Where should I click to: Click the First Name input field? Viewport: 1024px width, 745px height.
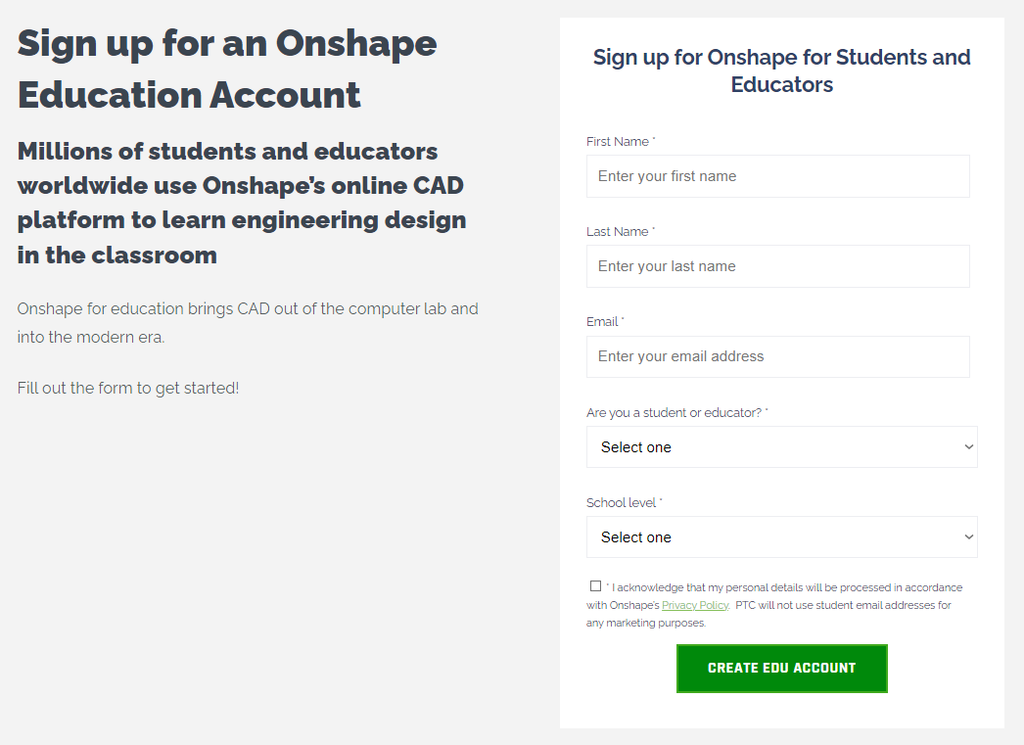pyautogui.click(x=777, y=176)
